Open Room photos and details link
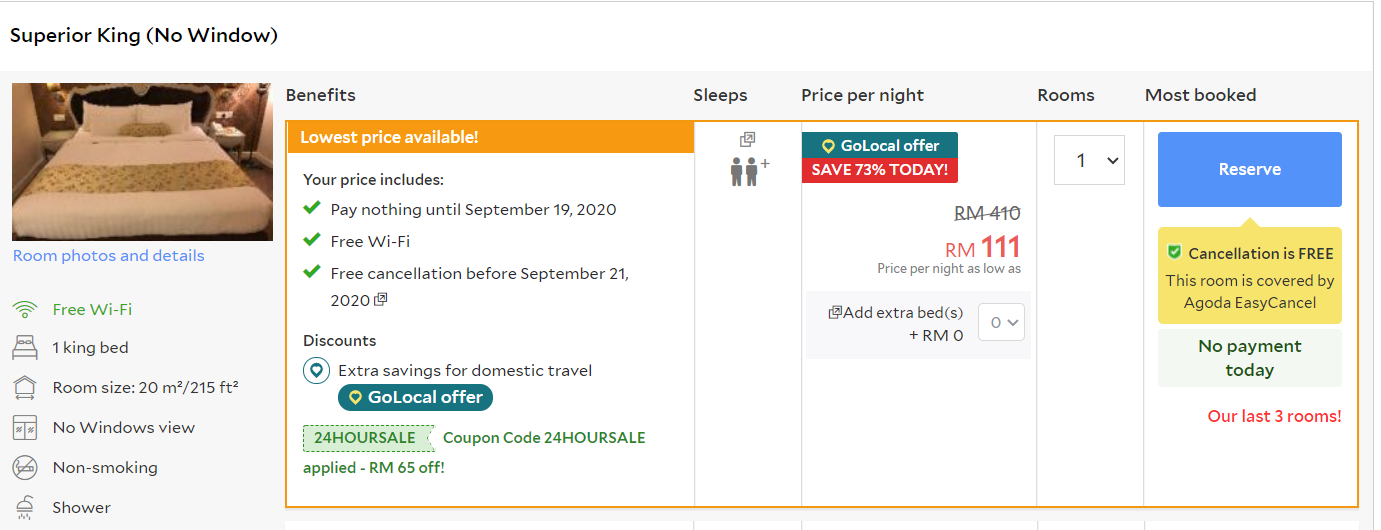The image size is (1381, 530). [108, 256]
